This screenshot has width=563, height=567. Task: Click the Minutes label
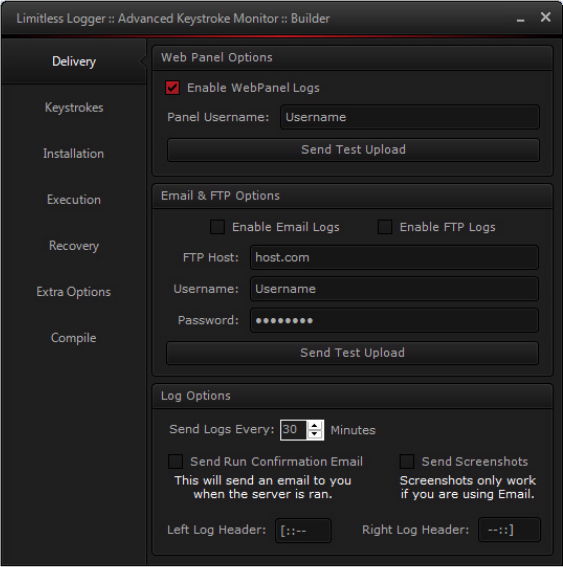point(353,430)
